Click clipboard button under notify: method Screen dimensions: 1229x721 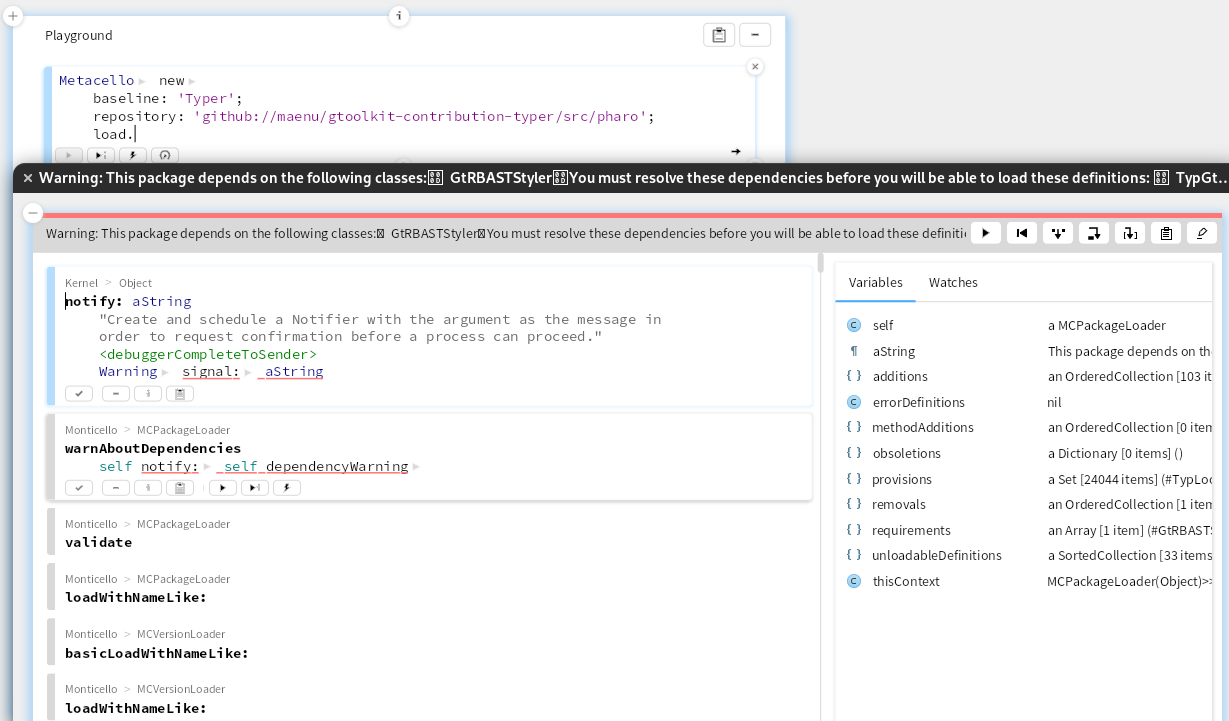(x=180, y=394)
